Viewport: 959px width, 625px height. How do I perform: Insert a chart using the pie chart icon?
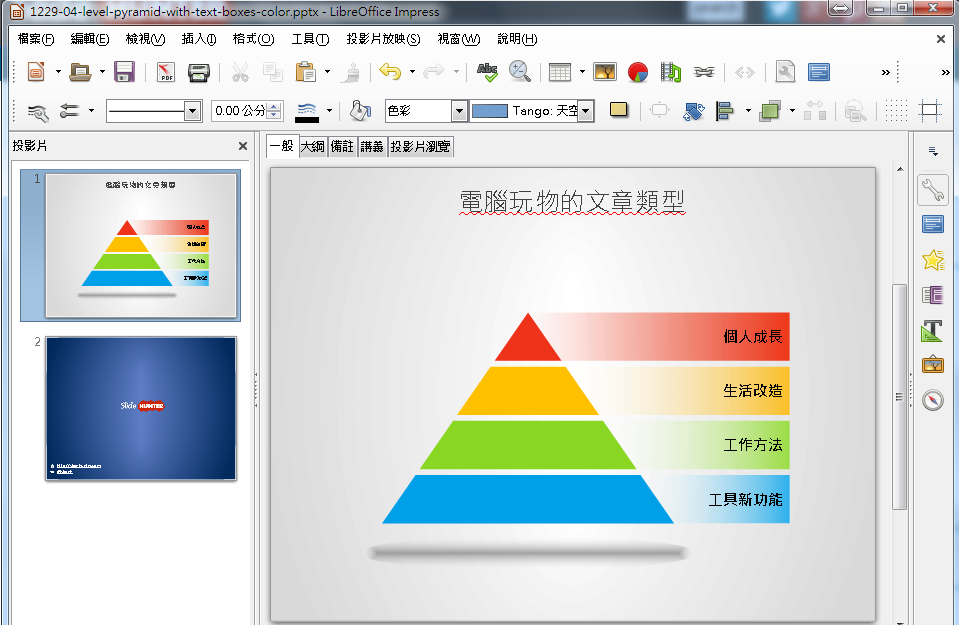pyautogui.click(x=637, y=72)
